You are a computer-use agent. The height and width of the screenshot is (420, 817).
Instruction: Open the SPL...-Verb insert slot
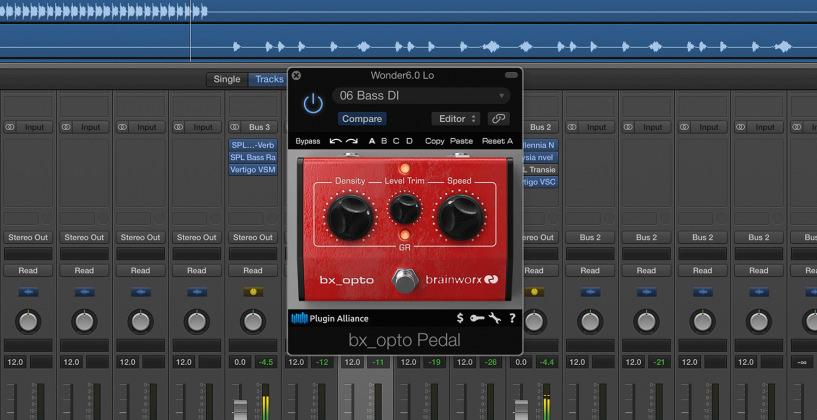click(253, 145)
